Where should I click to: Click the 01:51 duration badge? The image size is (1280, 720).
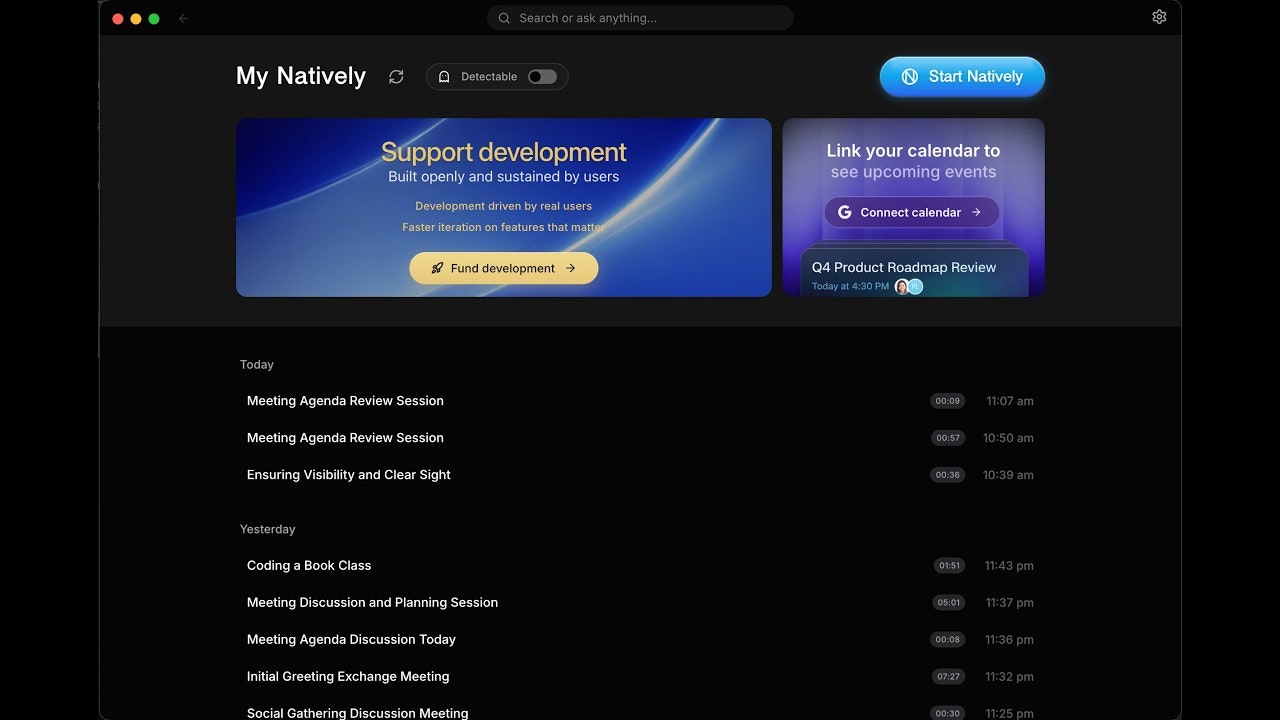tap(949, 566)
